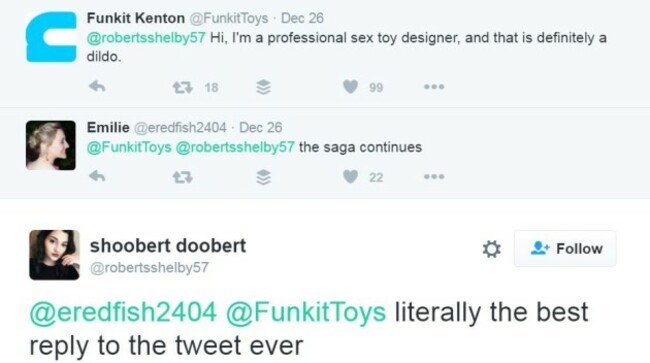
Task: Click @eredfish2404 mention in shoobert doobert's tweet
Action: [123, 312]
